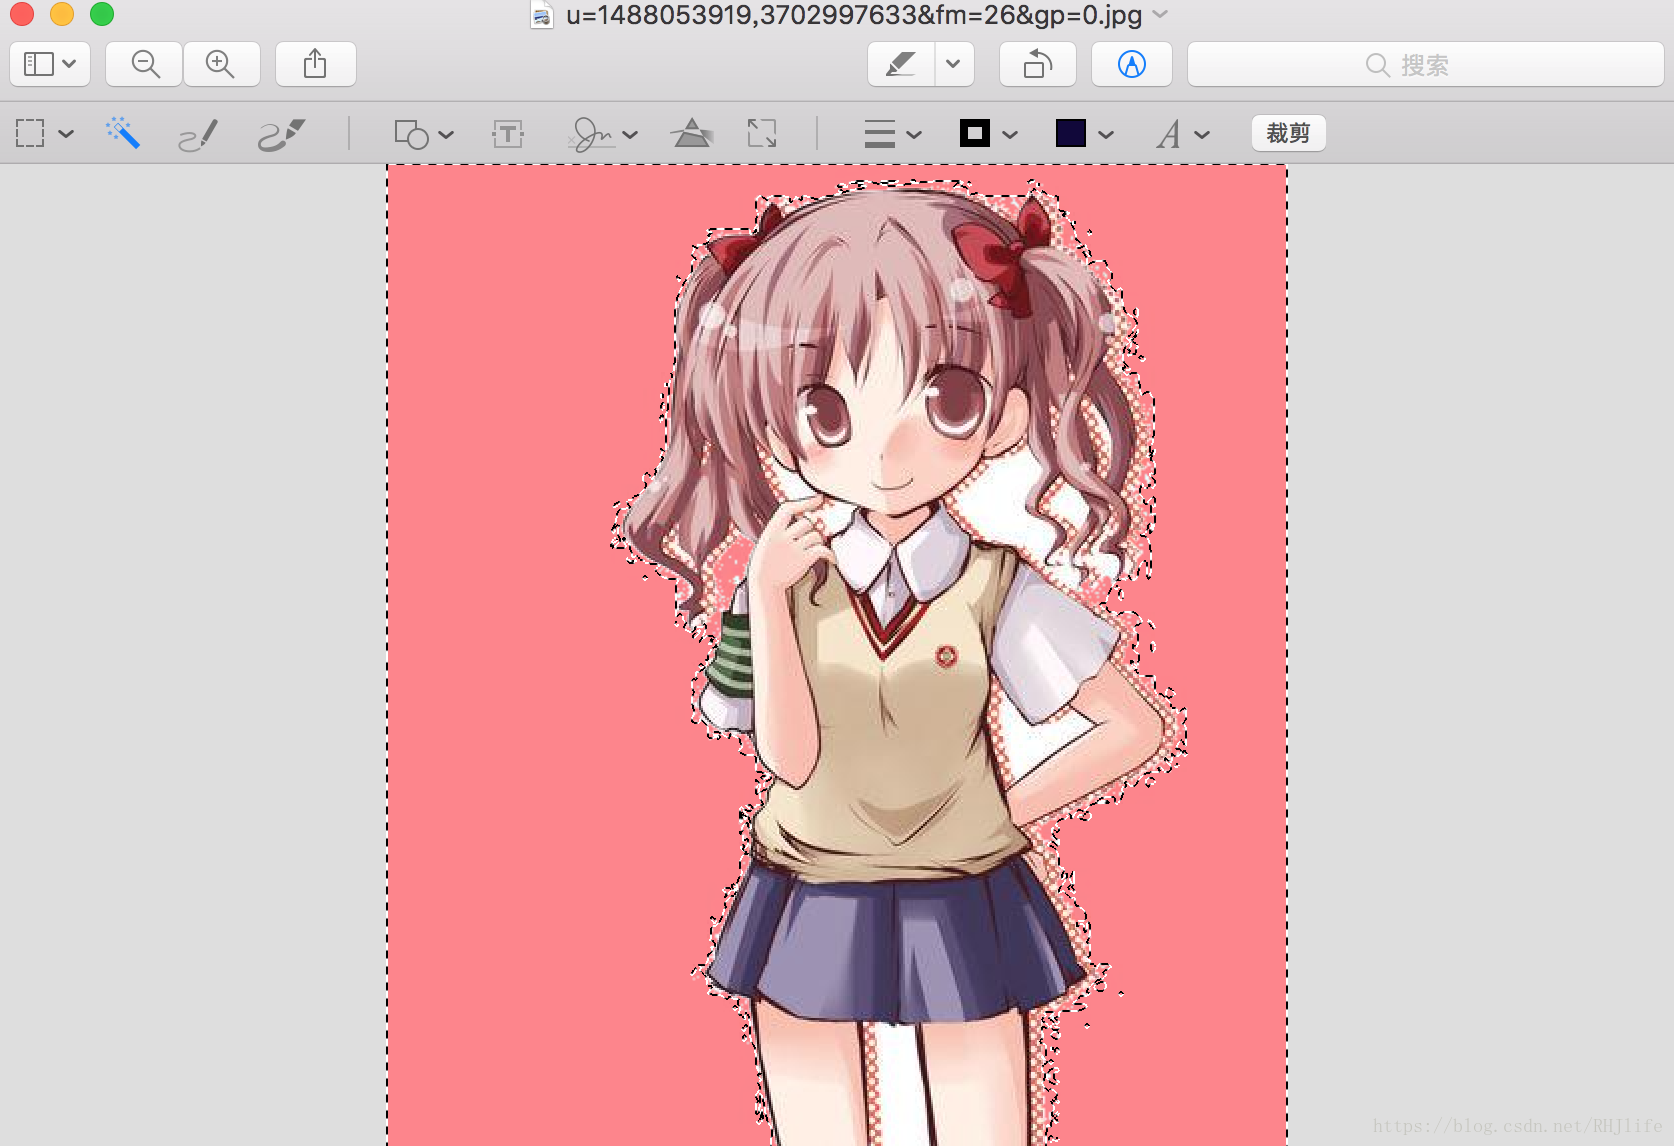
Task: Open the Share menu
Action: [x=315, y=65]
